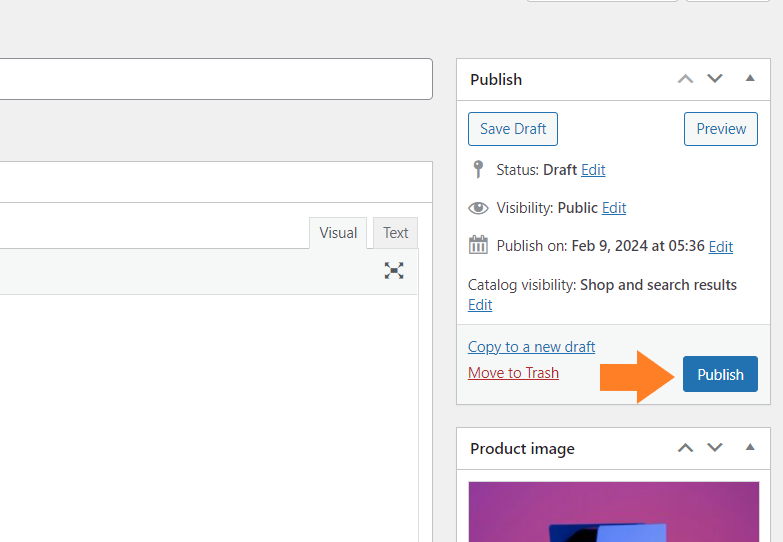Click inside the description editor area

point(208,418)
